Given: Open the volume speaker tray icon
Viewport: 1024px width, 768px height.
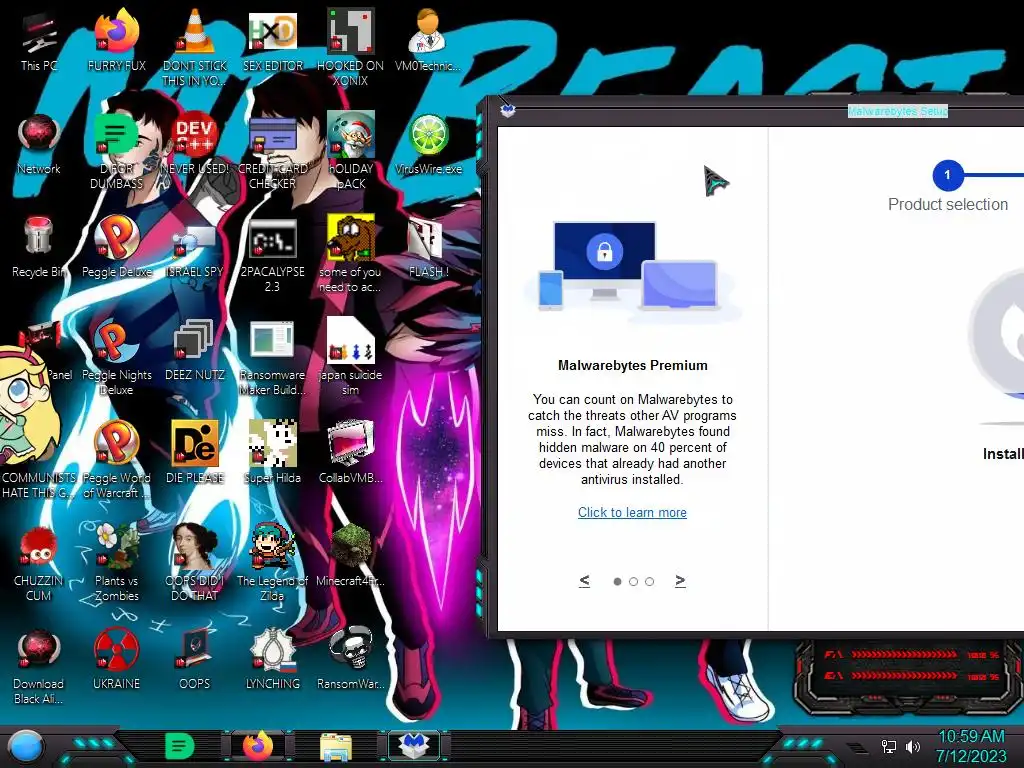Looking at the screenshot, I should point(913,746).
